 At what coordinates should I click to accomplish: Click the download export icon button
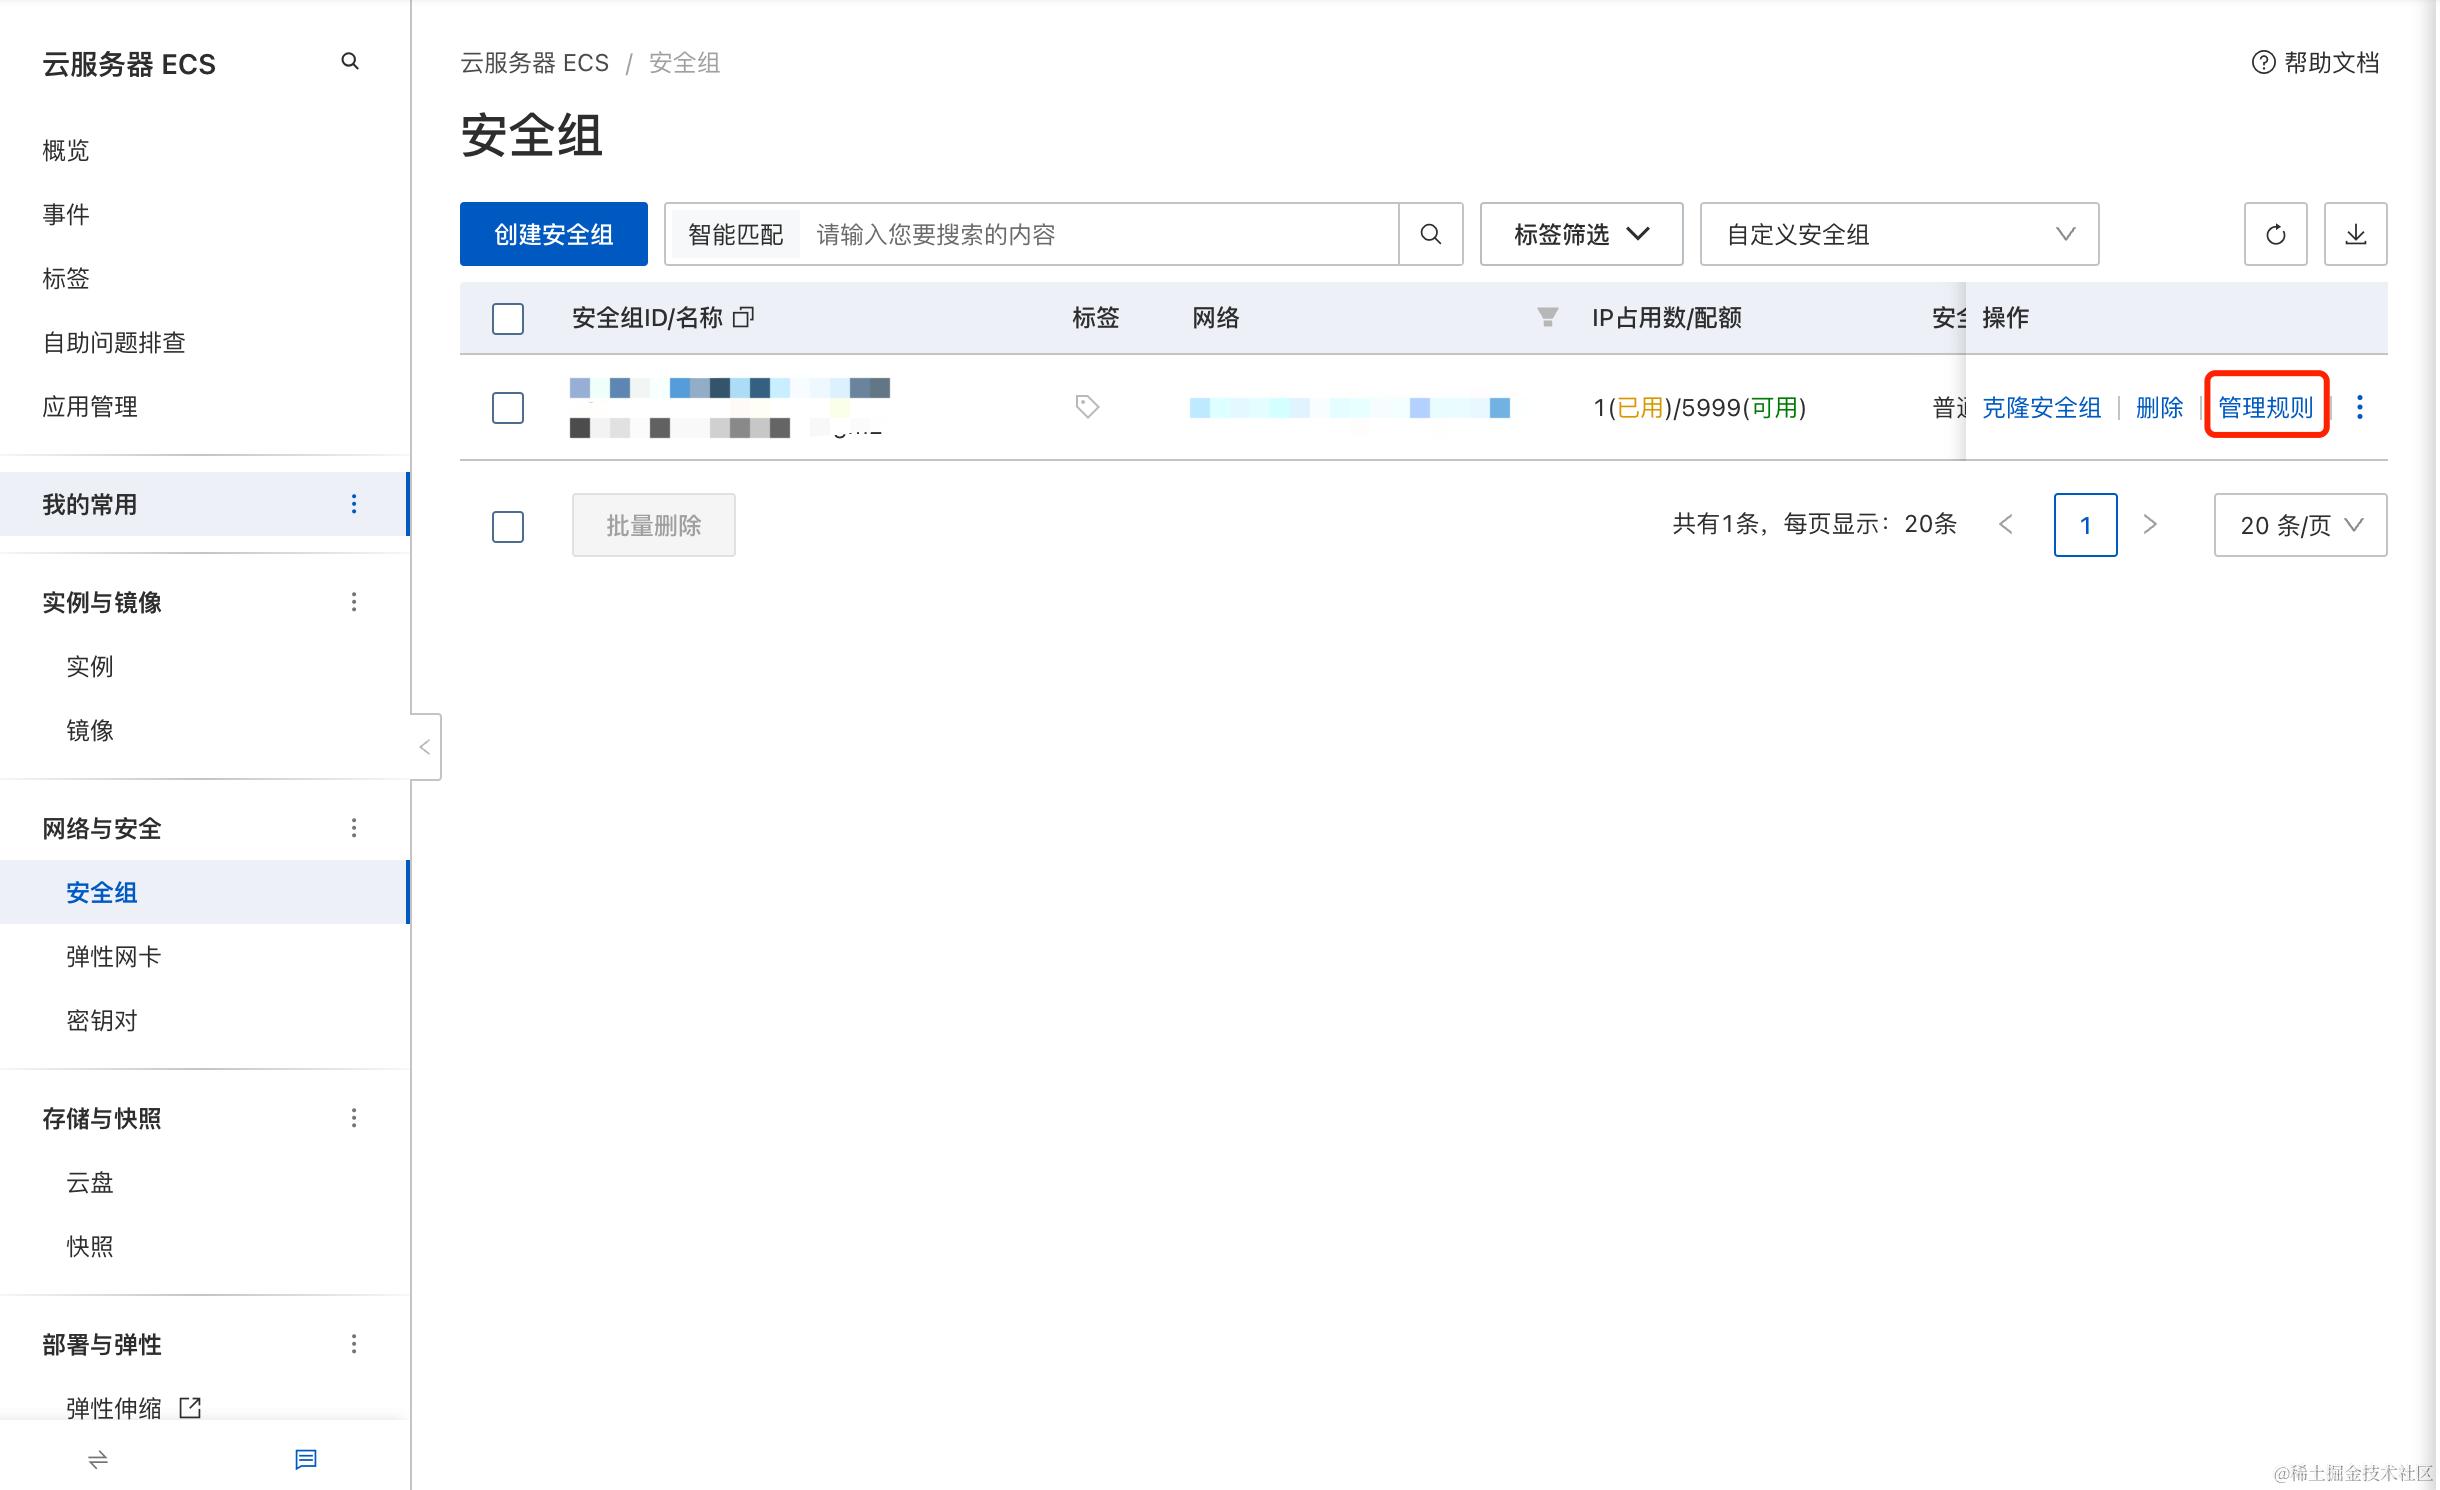click(2355, 234)
